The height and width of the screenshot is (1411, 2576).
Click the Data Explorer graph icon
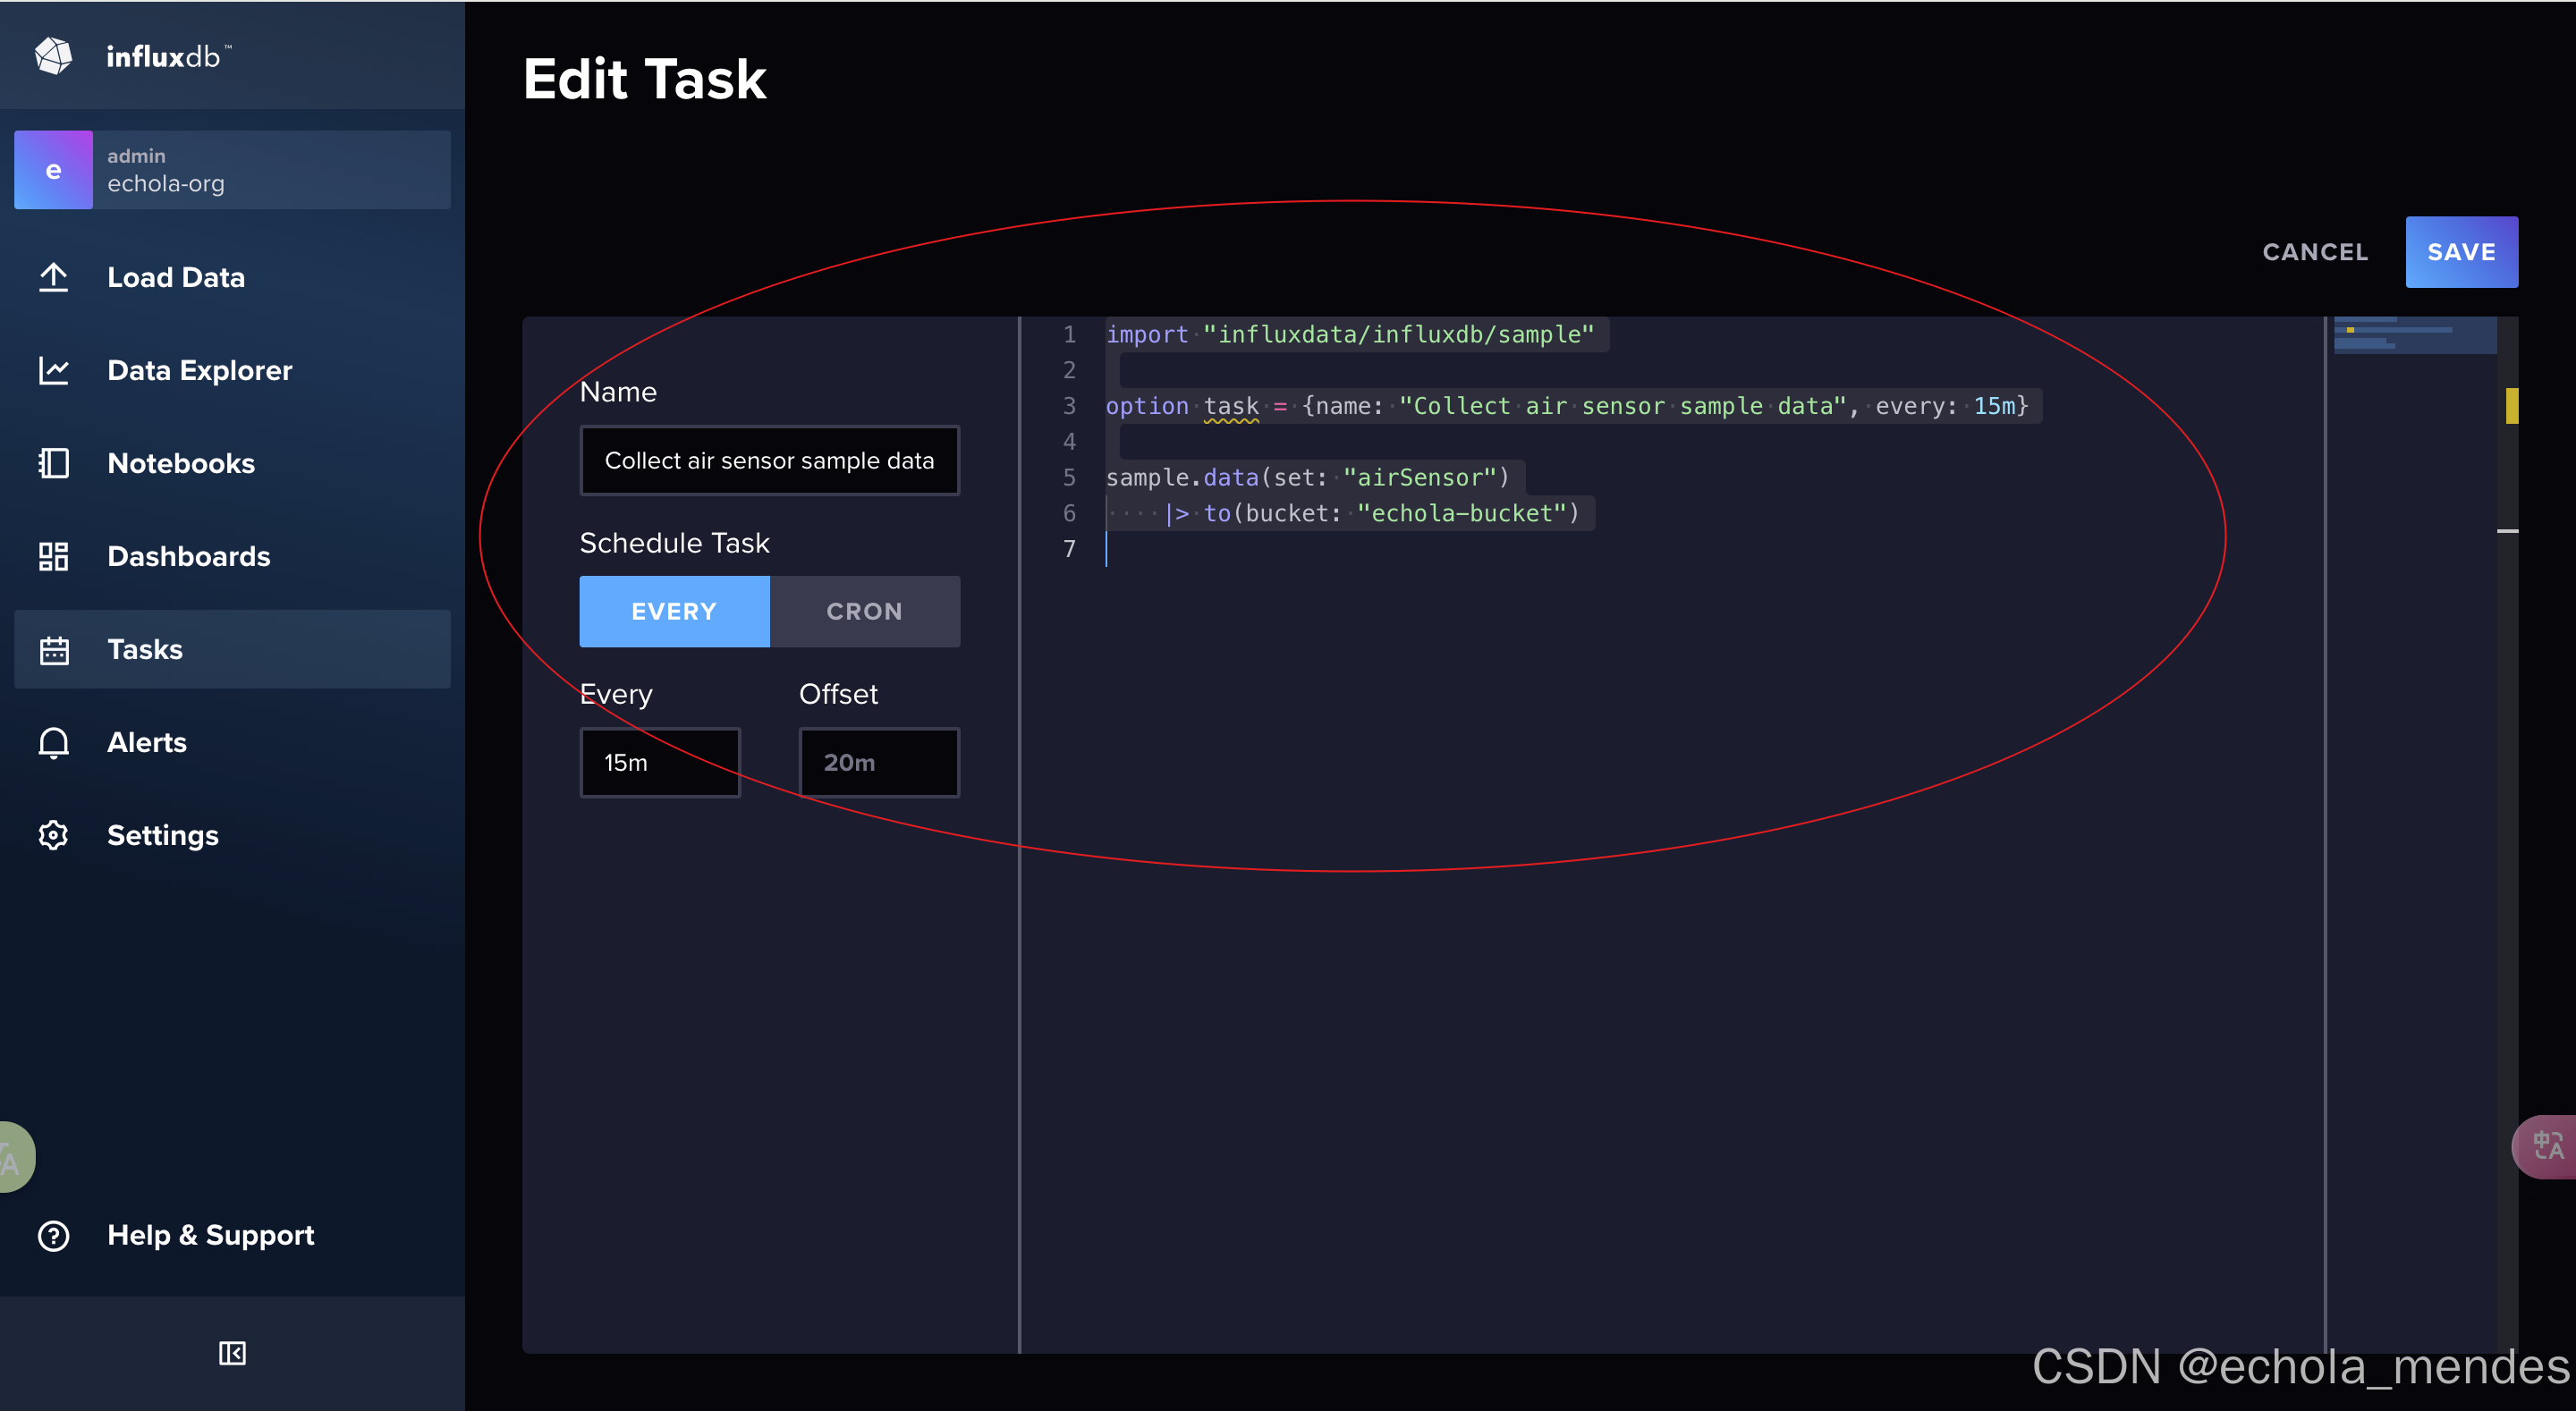(53, 370)
